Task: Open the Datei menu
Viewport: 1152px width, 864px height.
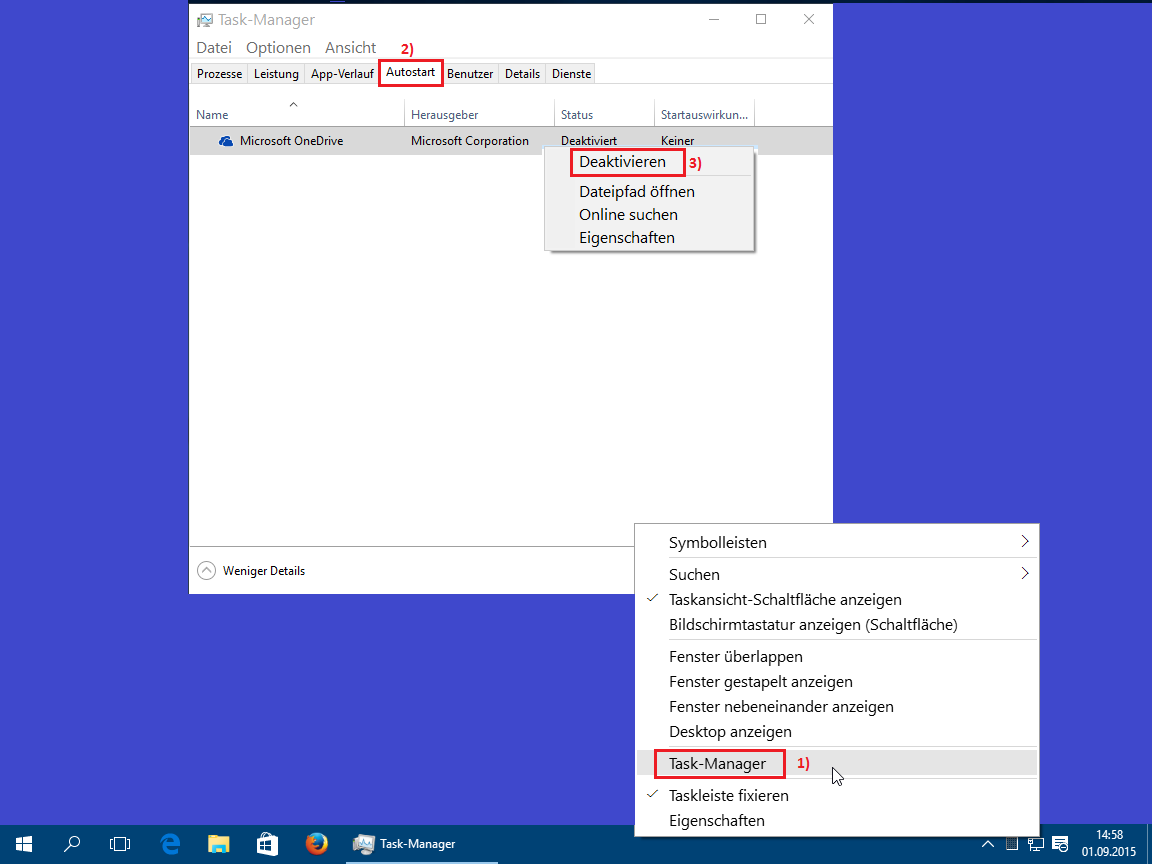Action: 214,48
